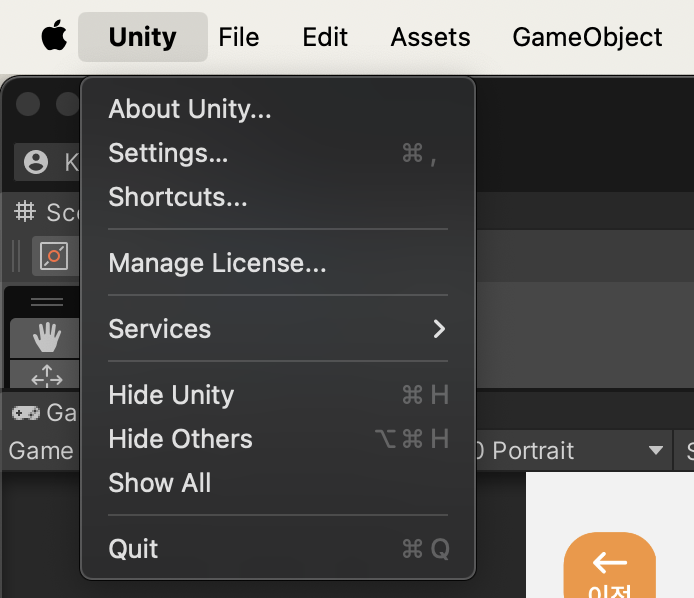Open Shortcuts... from the Unity menu

278,197
